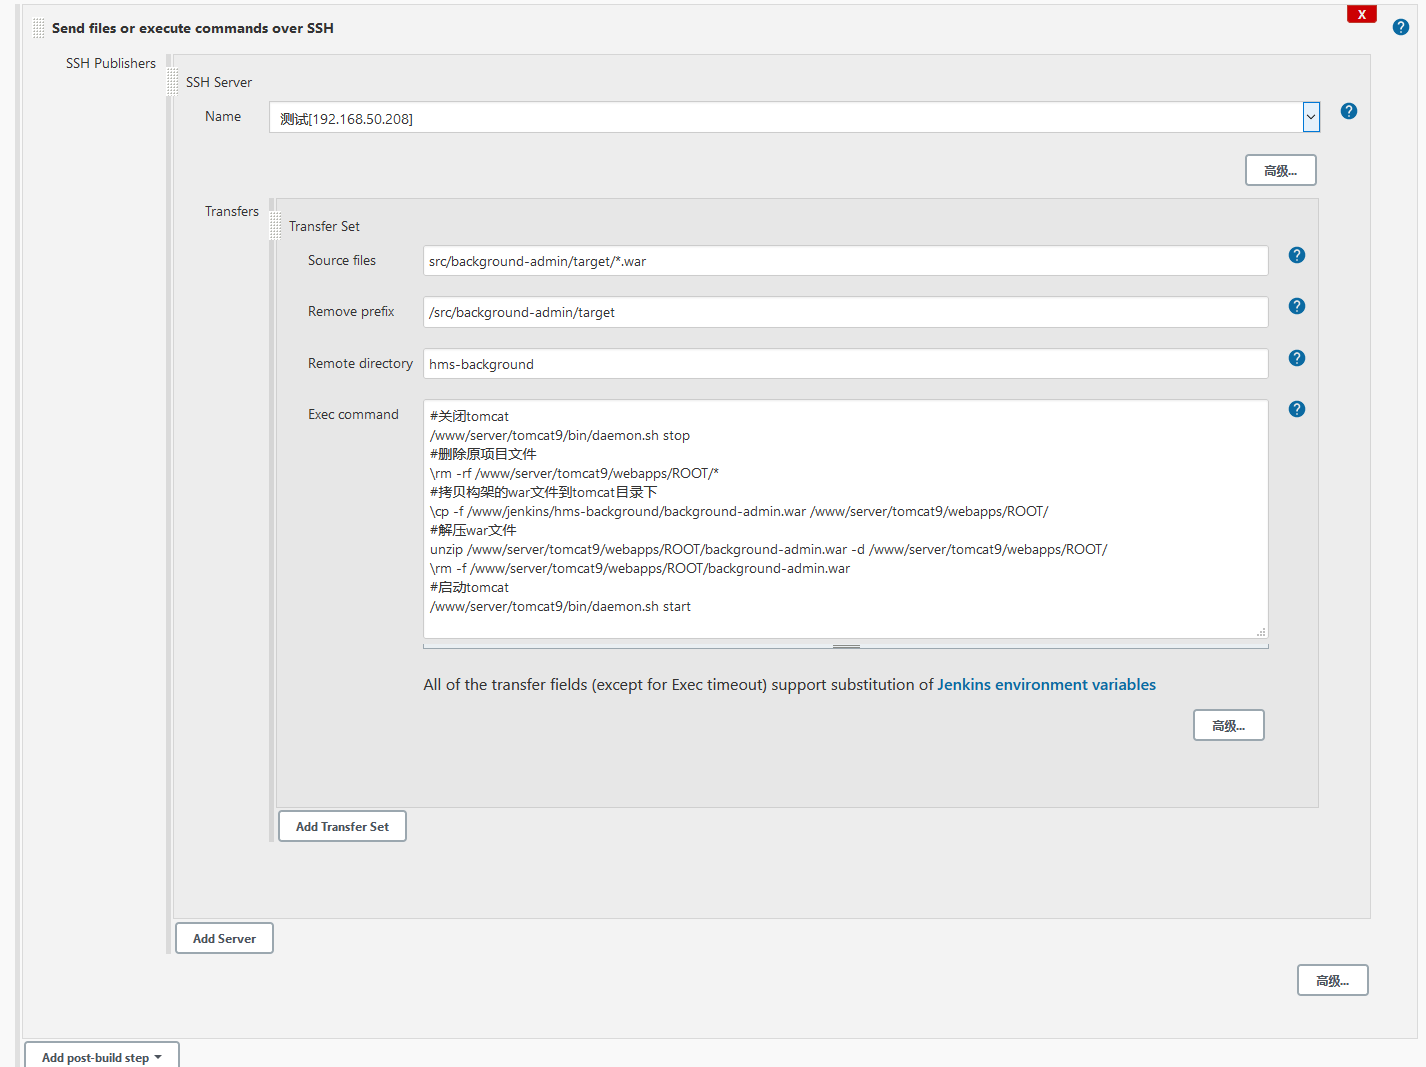
Task: Click the 'SSH Publishers' label
Action: tap(111, 63)
